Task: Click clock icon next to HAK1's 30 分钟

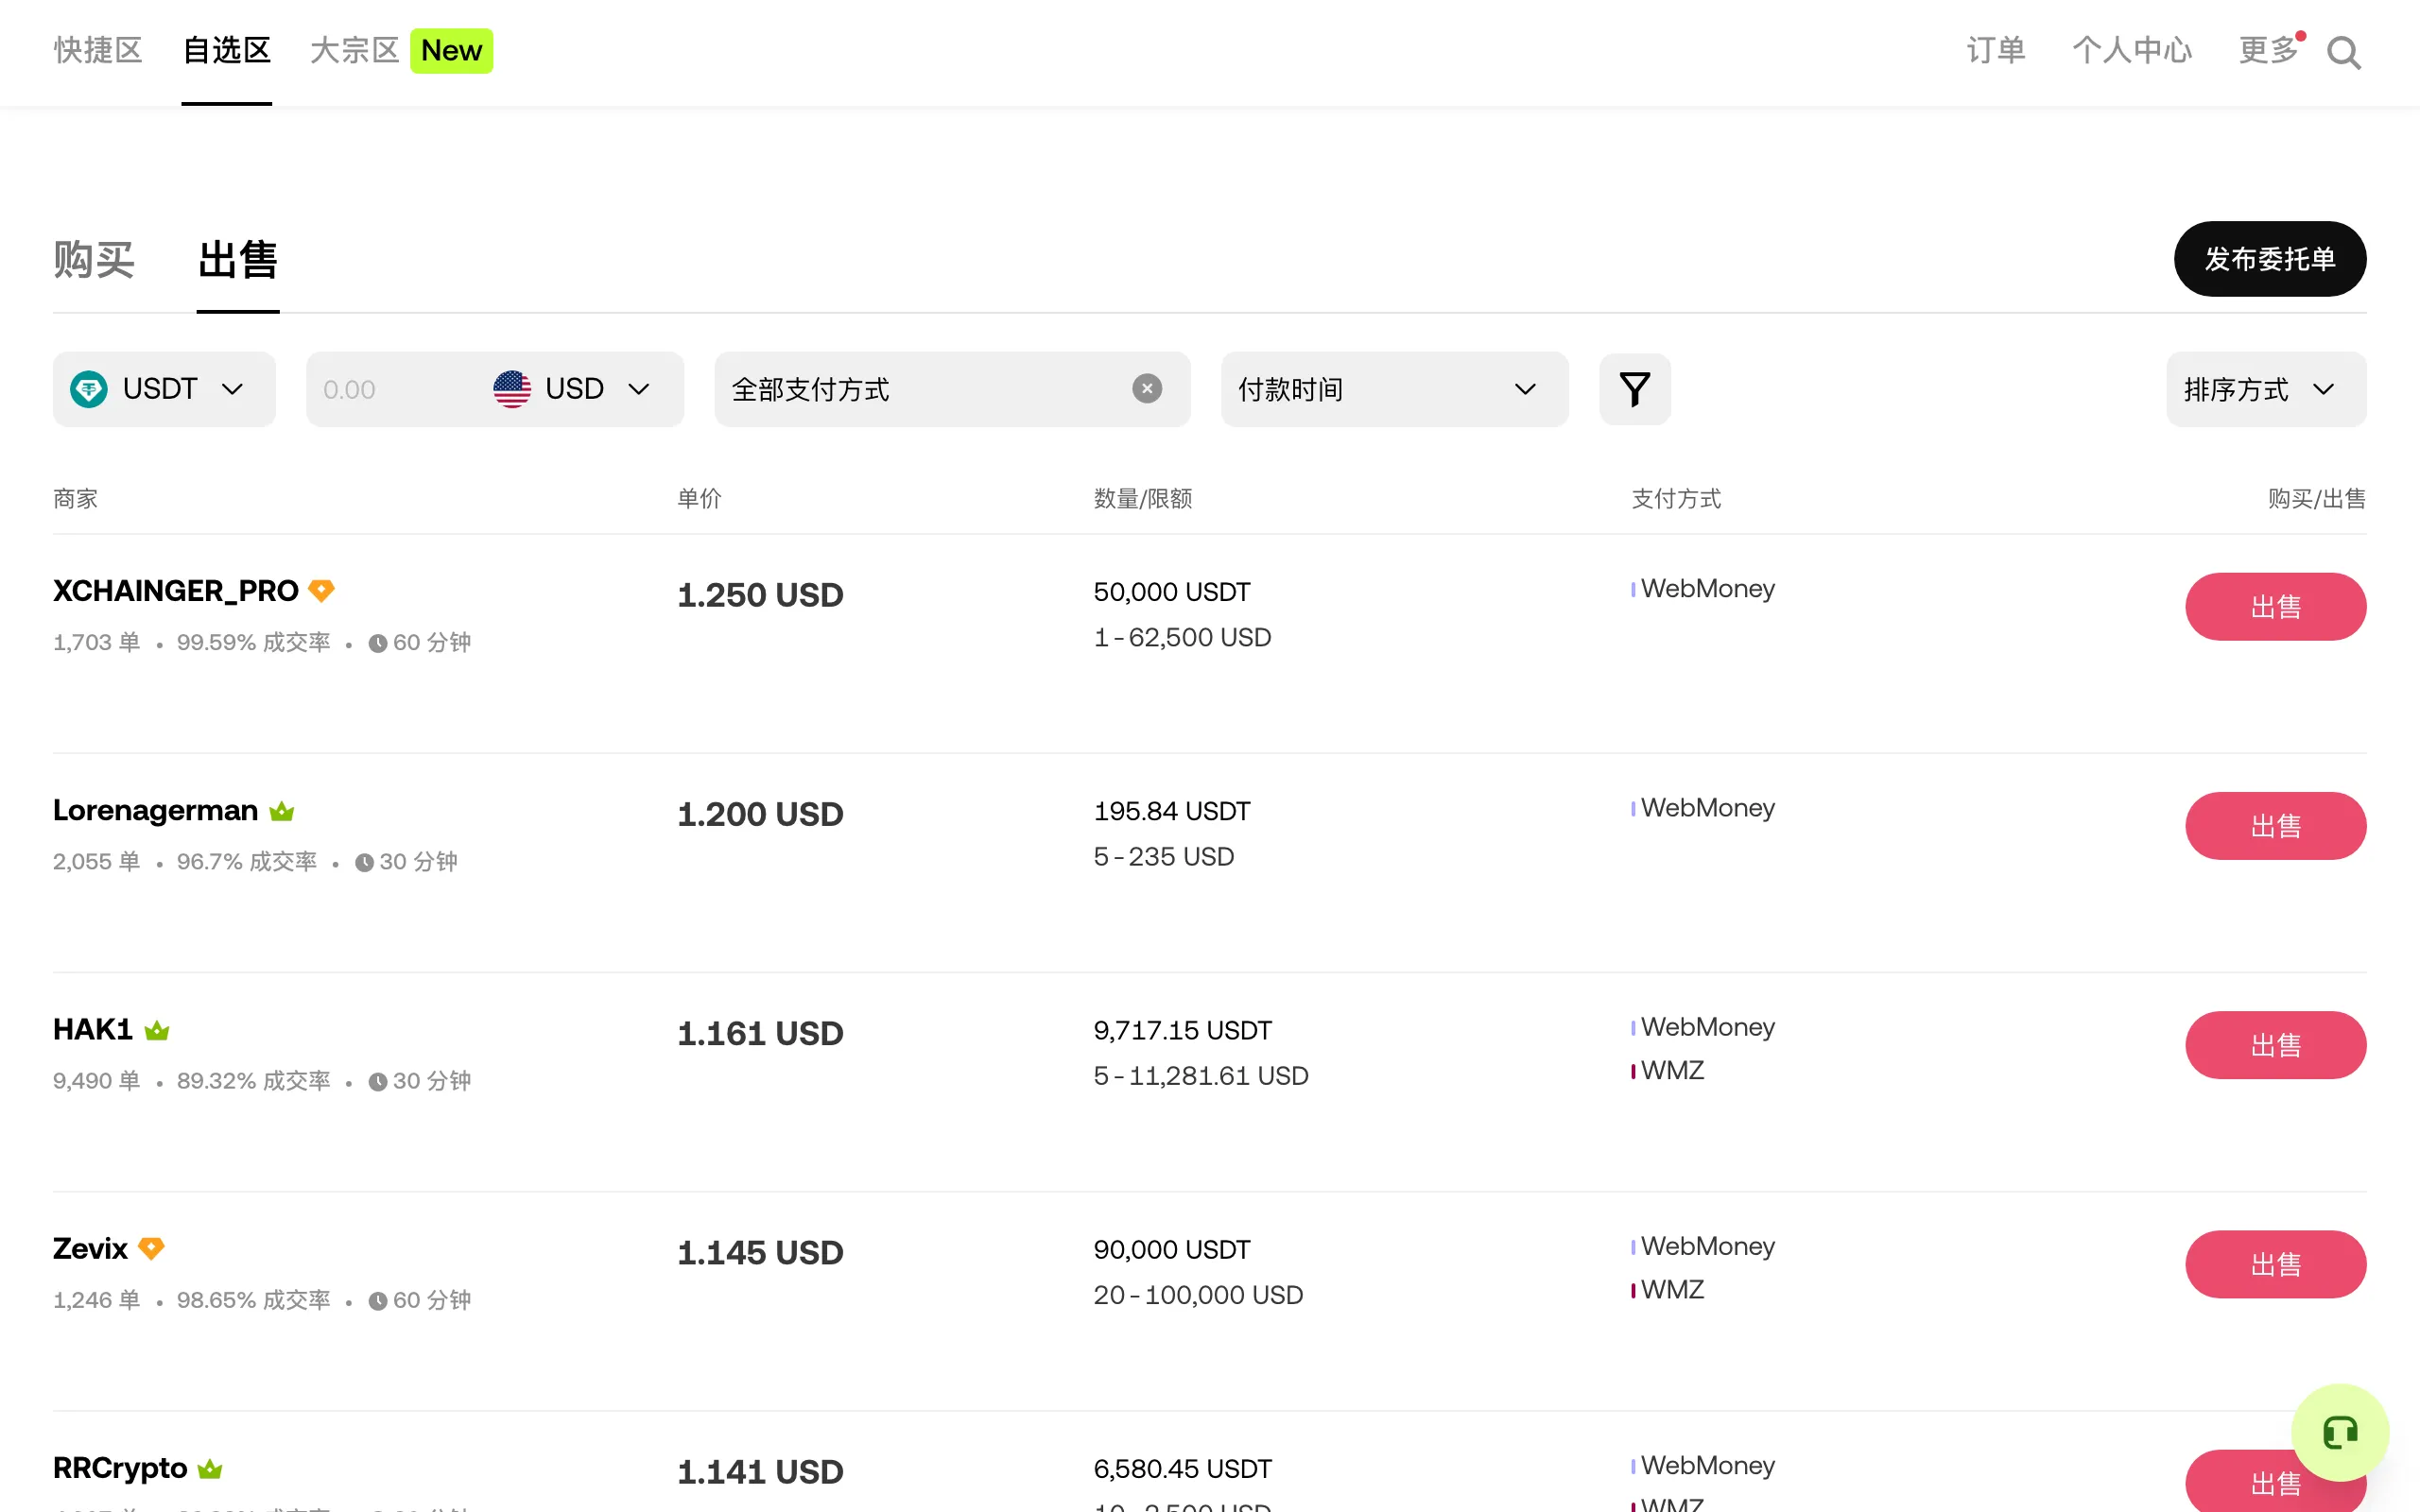Action: tap(378, 1082)
